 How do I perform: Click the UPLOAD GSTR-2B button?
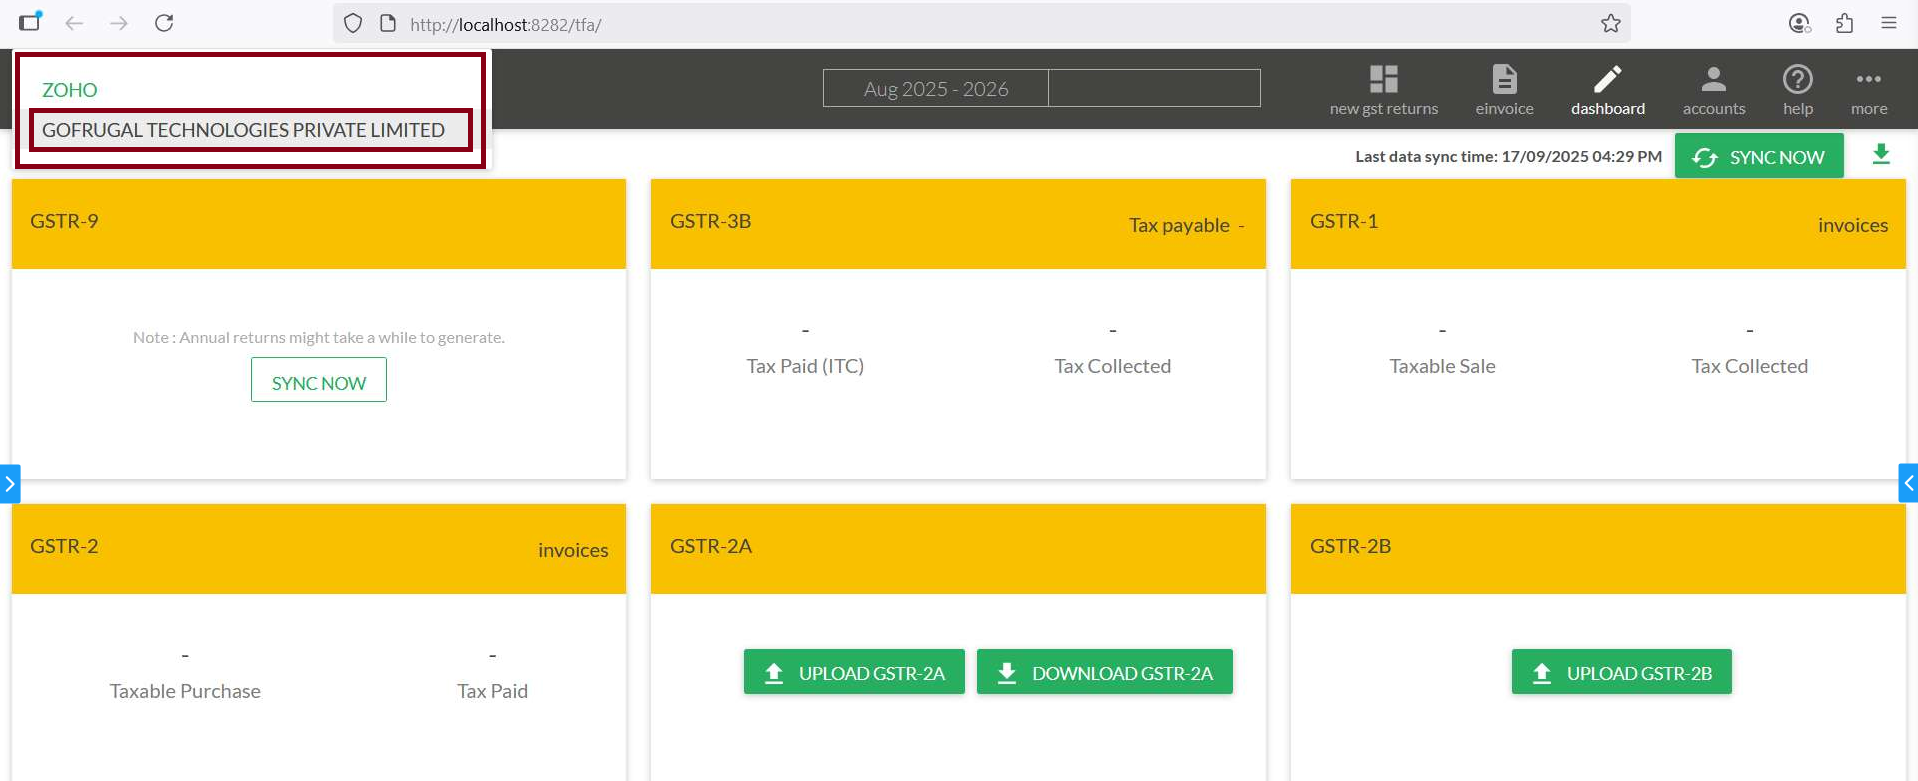click(x=1622, y=672)
